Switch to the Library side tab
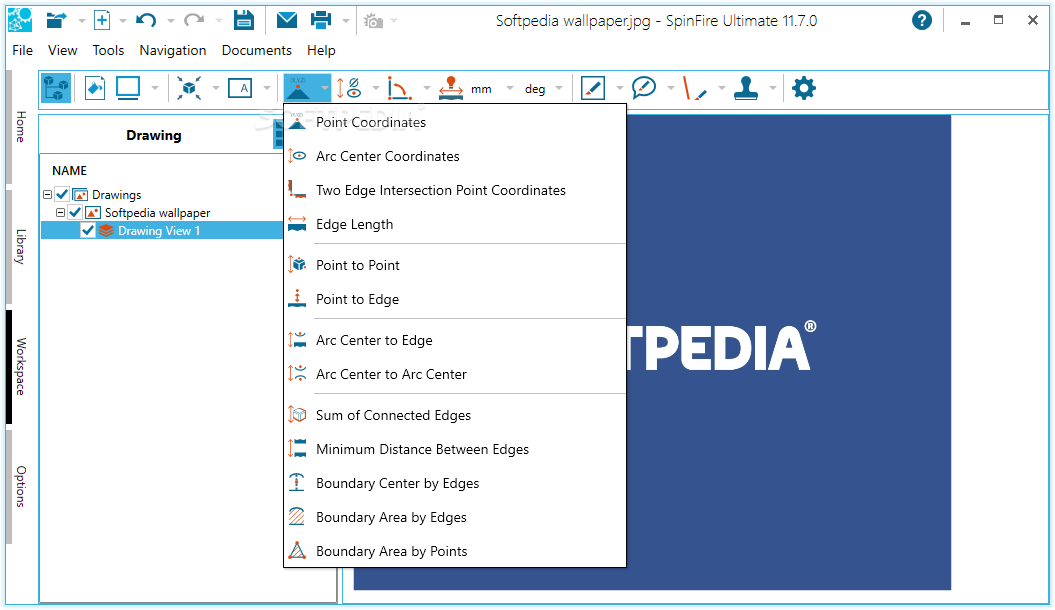 click(x=20, y=247)
